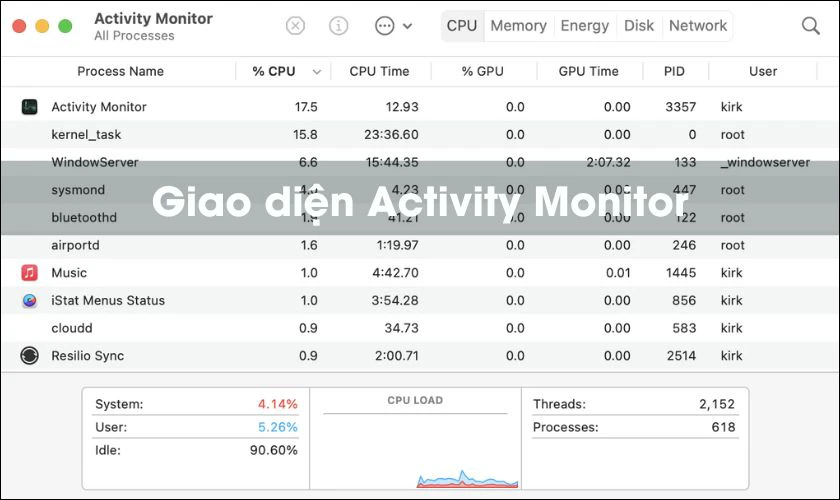Click the Threads count 2,152
Viewport: 840px width, 500px height.
(x=717, y=404)
